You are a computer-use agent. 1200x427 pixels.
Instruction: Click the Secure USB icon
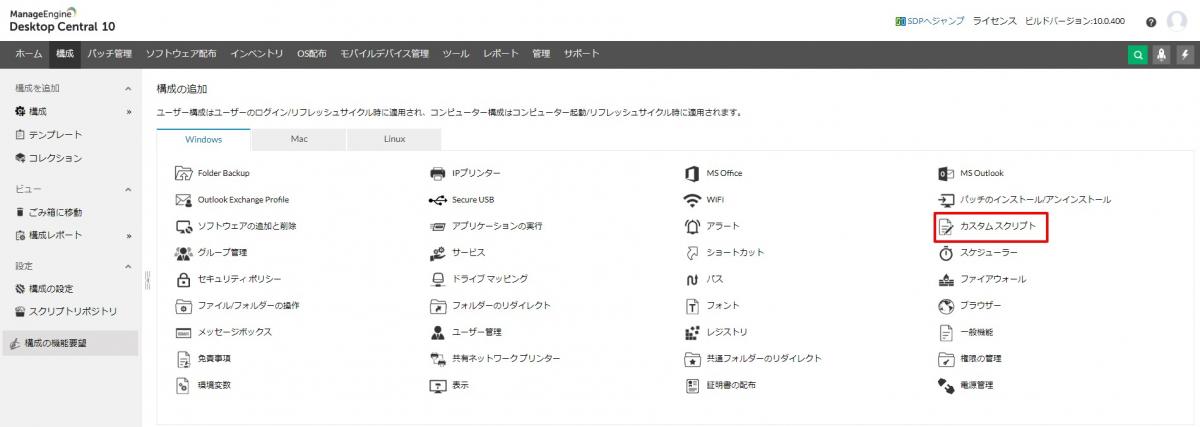pyautogui.click(x=437, y=200)
